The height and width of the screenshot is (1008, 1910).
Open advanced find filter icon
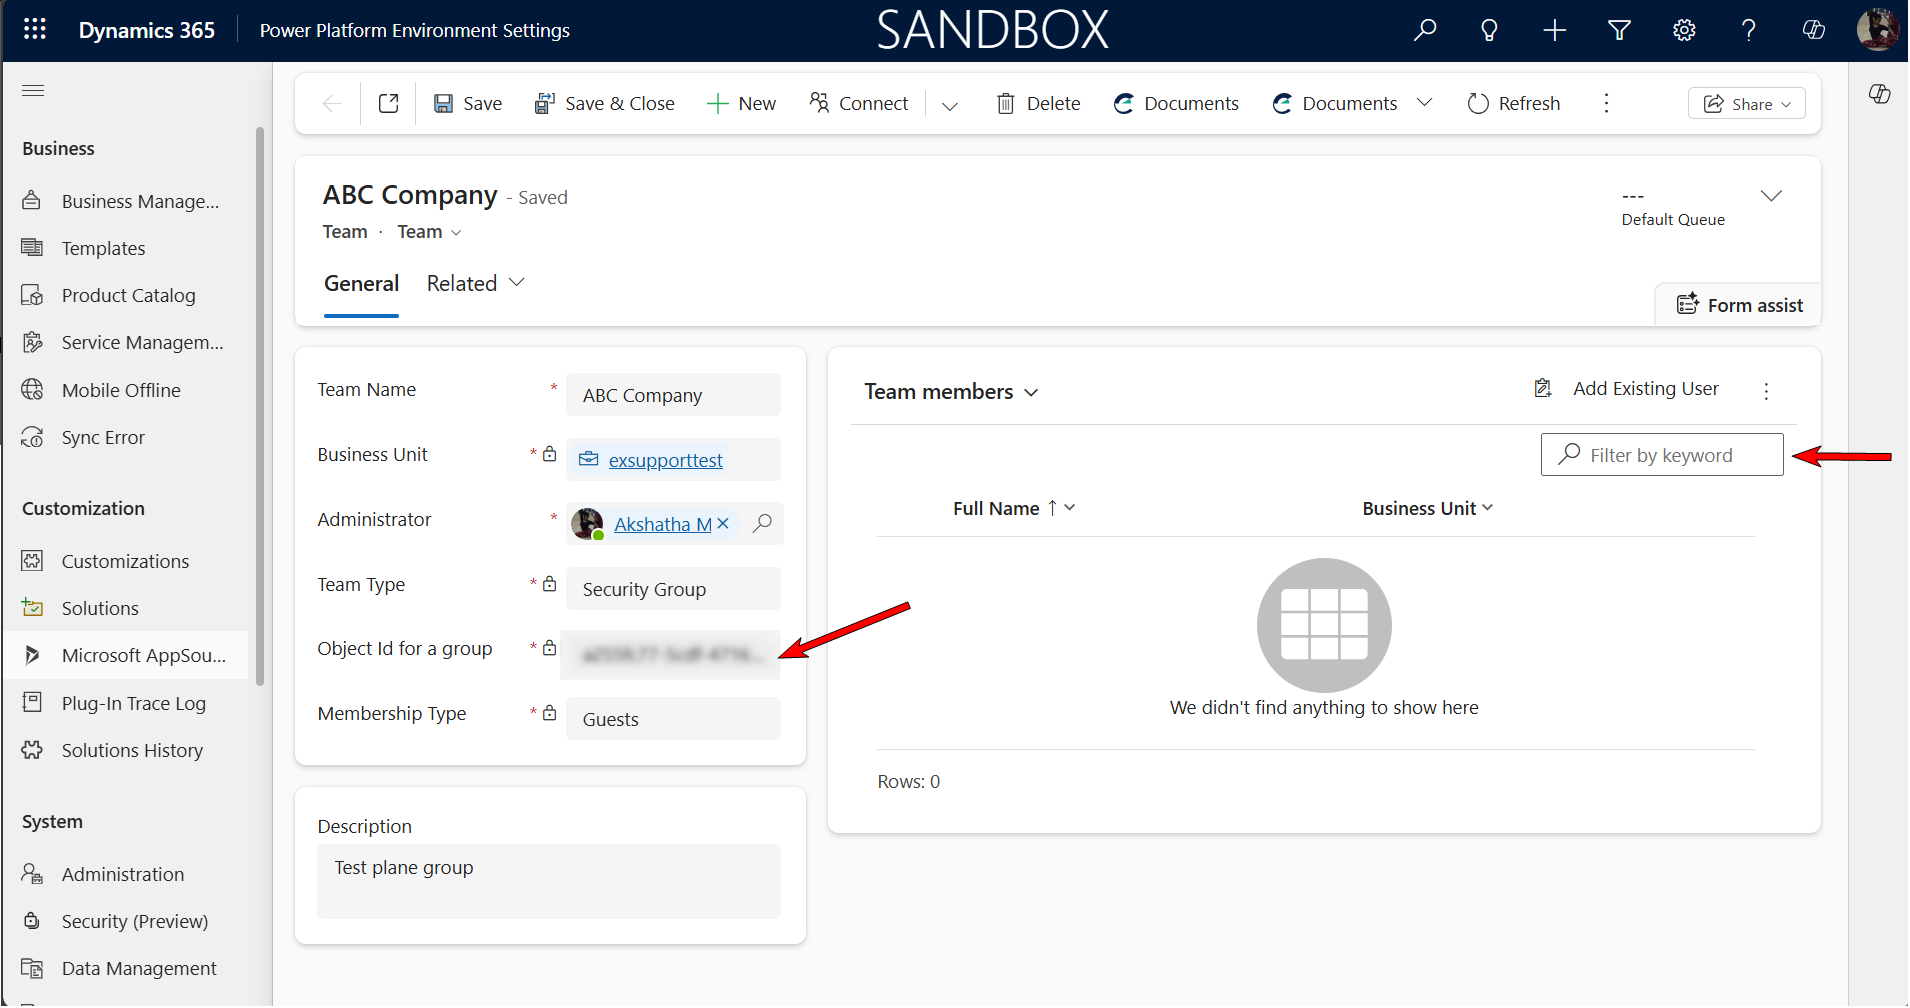1619,30
